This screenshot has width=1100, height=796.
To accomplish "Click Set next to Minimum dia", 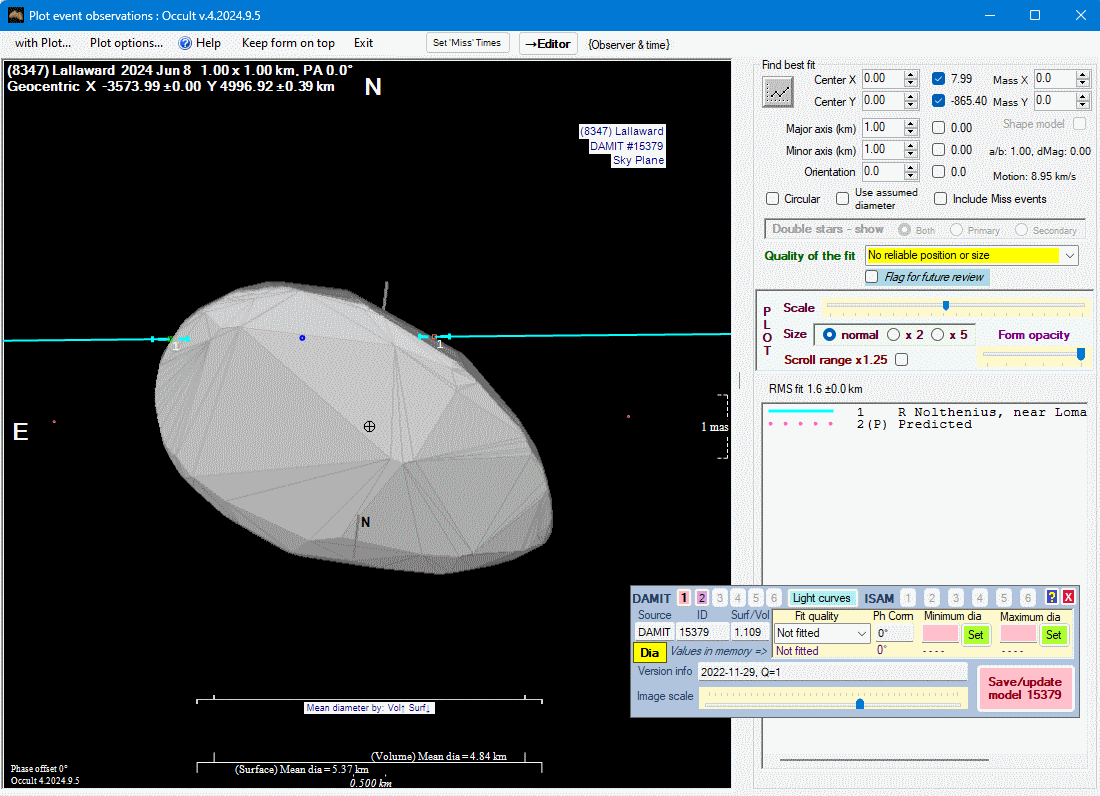I will (x=975, y=634).
